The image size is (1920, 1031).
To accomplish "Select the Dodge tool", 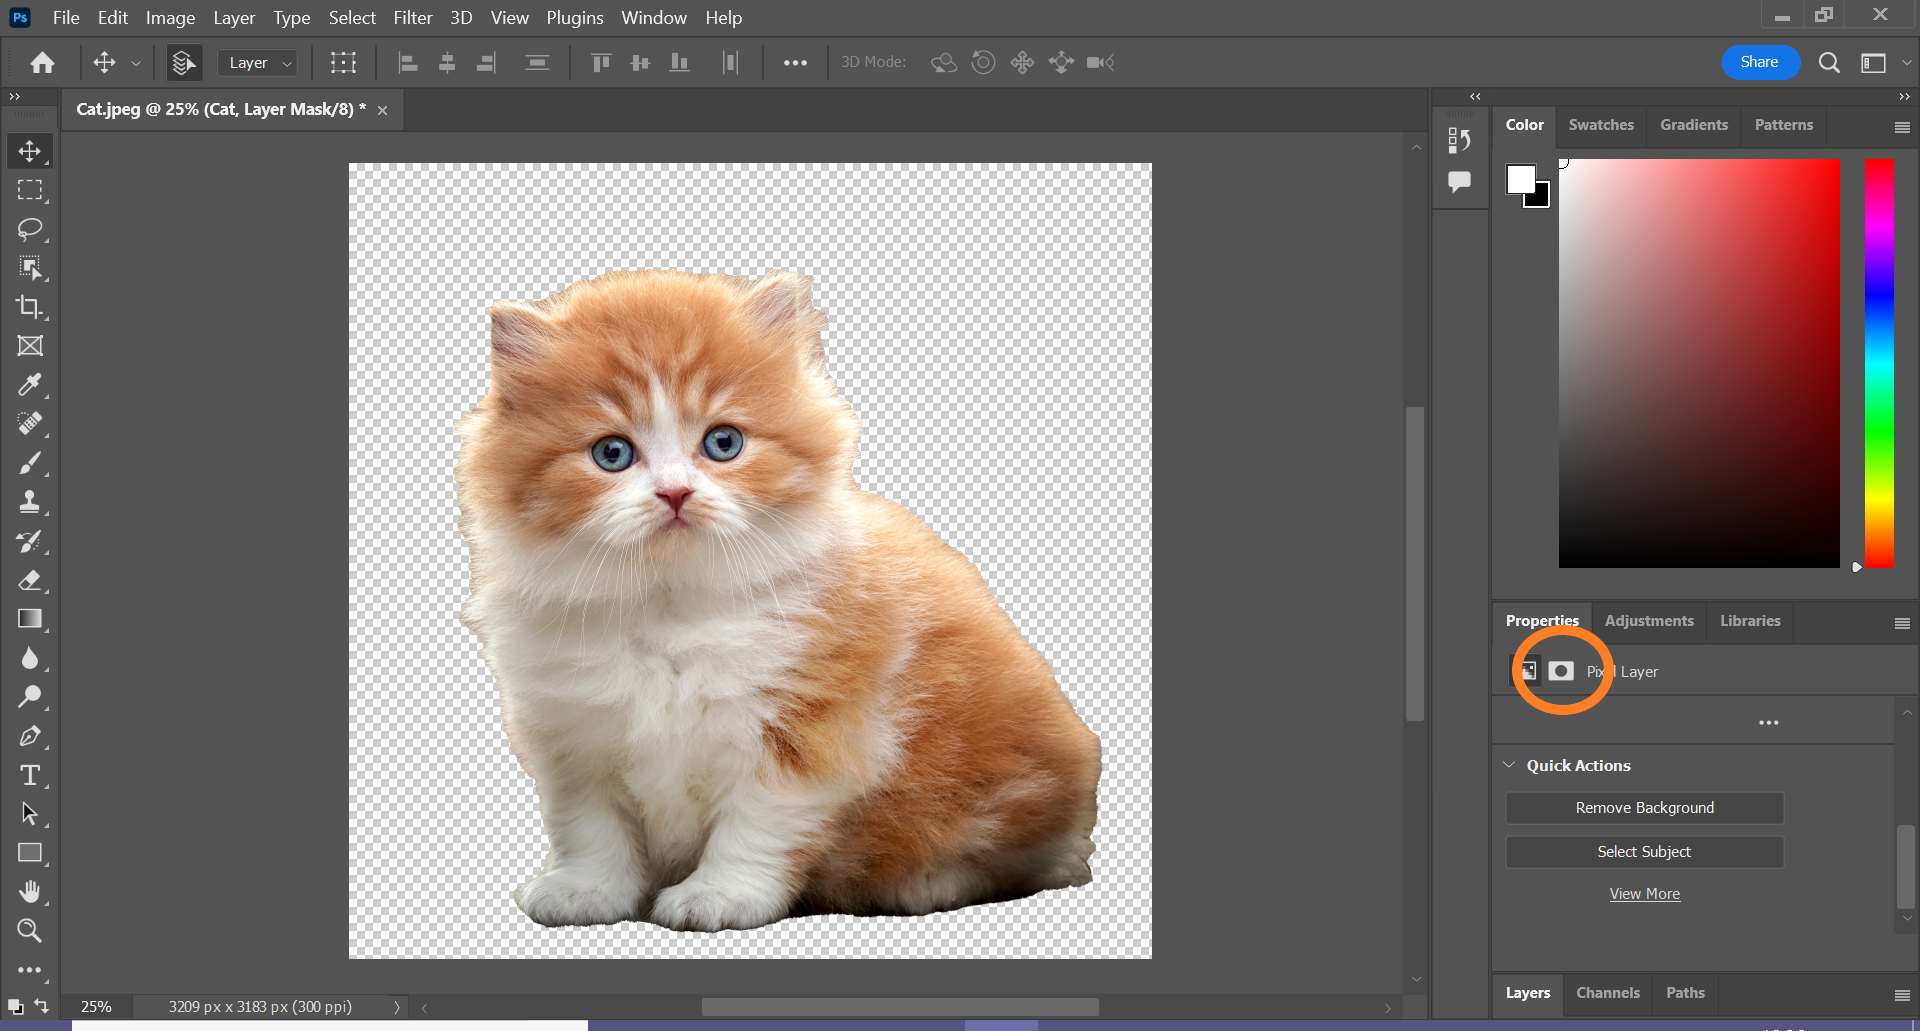I will [x=30, y=697].
